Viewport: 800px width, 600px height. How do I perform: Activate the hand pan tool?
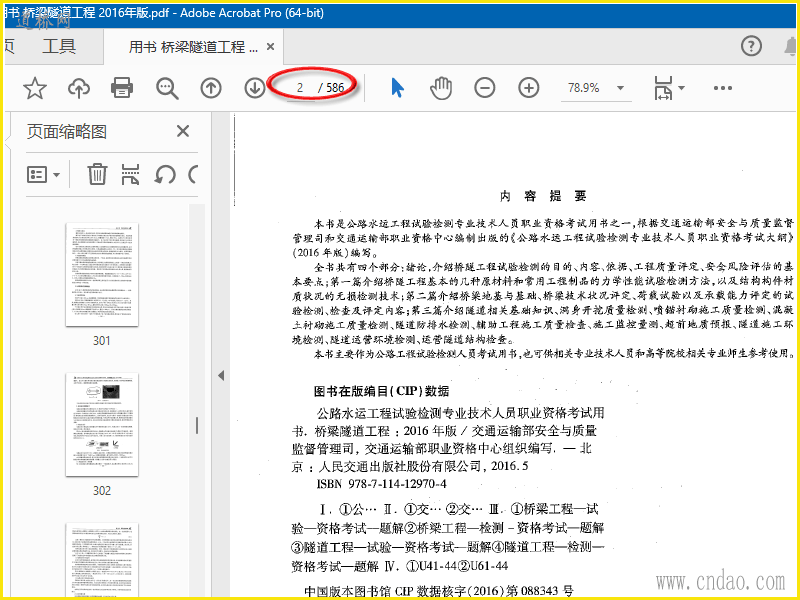(x=441, y=88)
